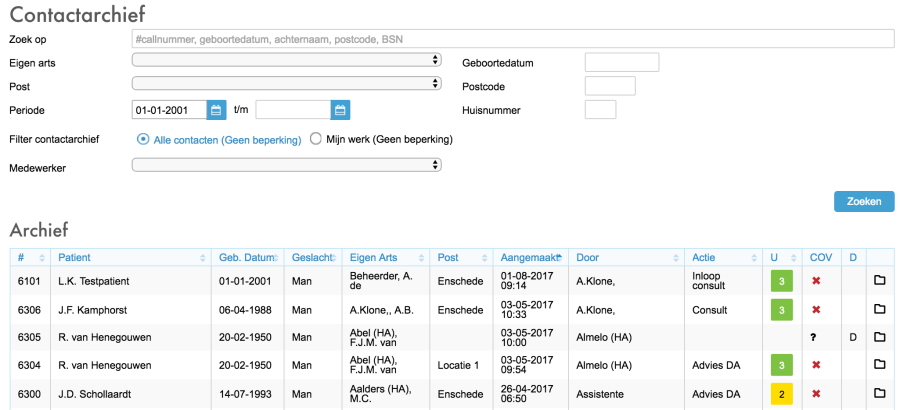
Task: Click Consult action in row 6306
Action: 709,310
